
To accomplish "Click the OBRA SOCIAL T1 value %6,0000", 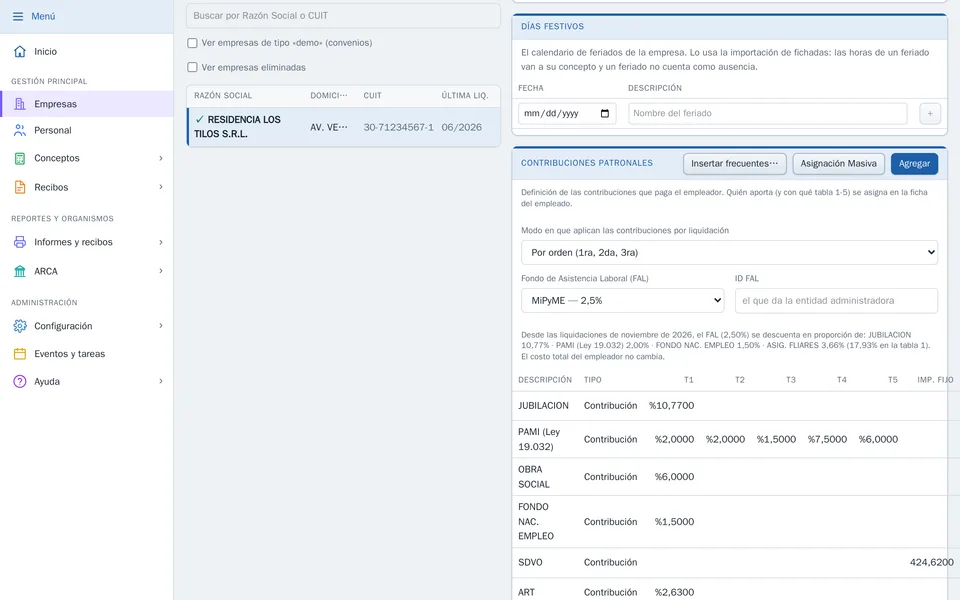I will point(674,477).
